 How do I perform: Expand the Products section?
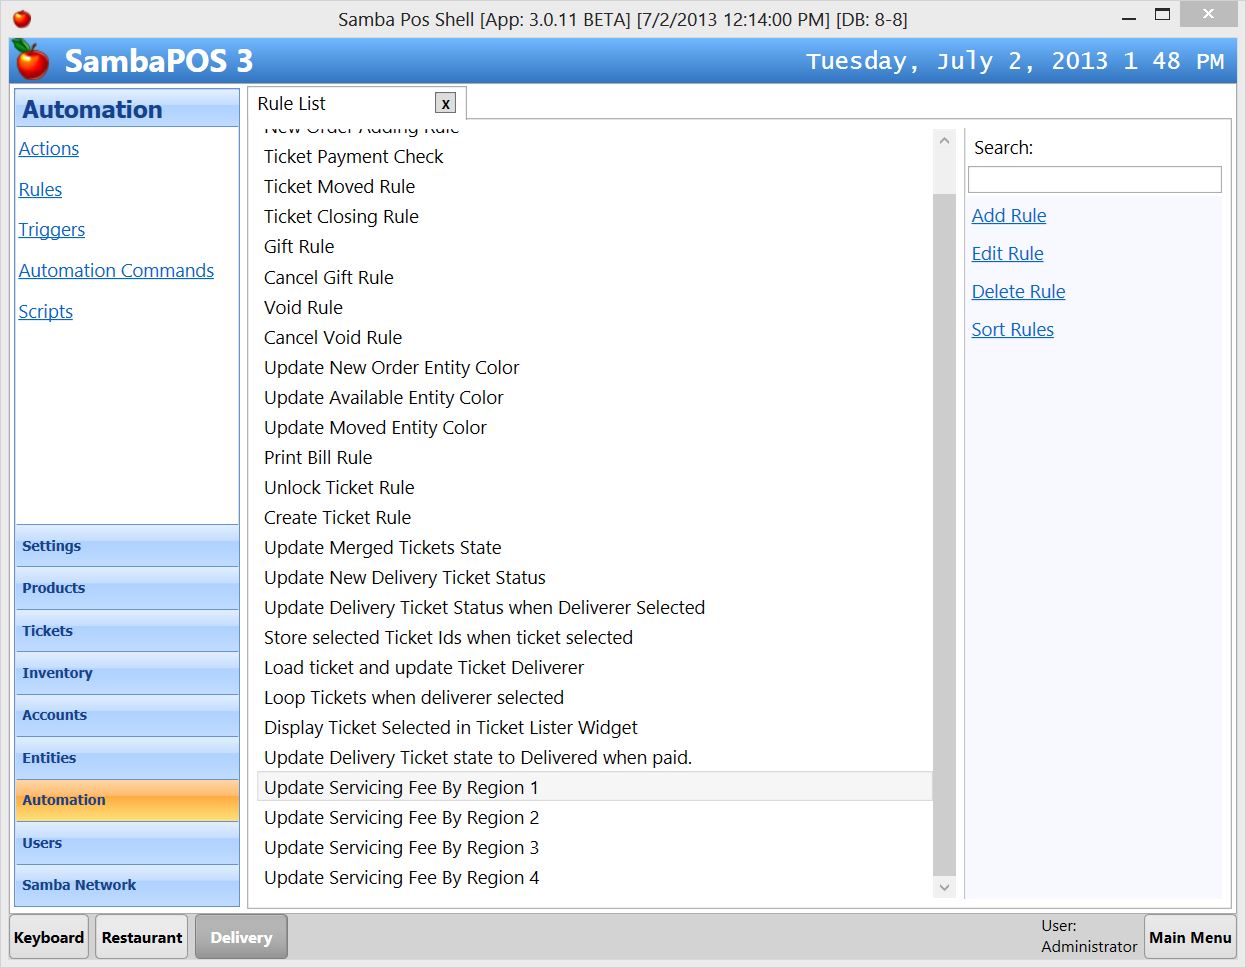pos(126,588)
